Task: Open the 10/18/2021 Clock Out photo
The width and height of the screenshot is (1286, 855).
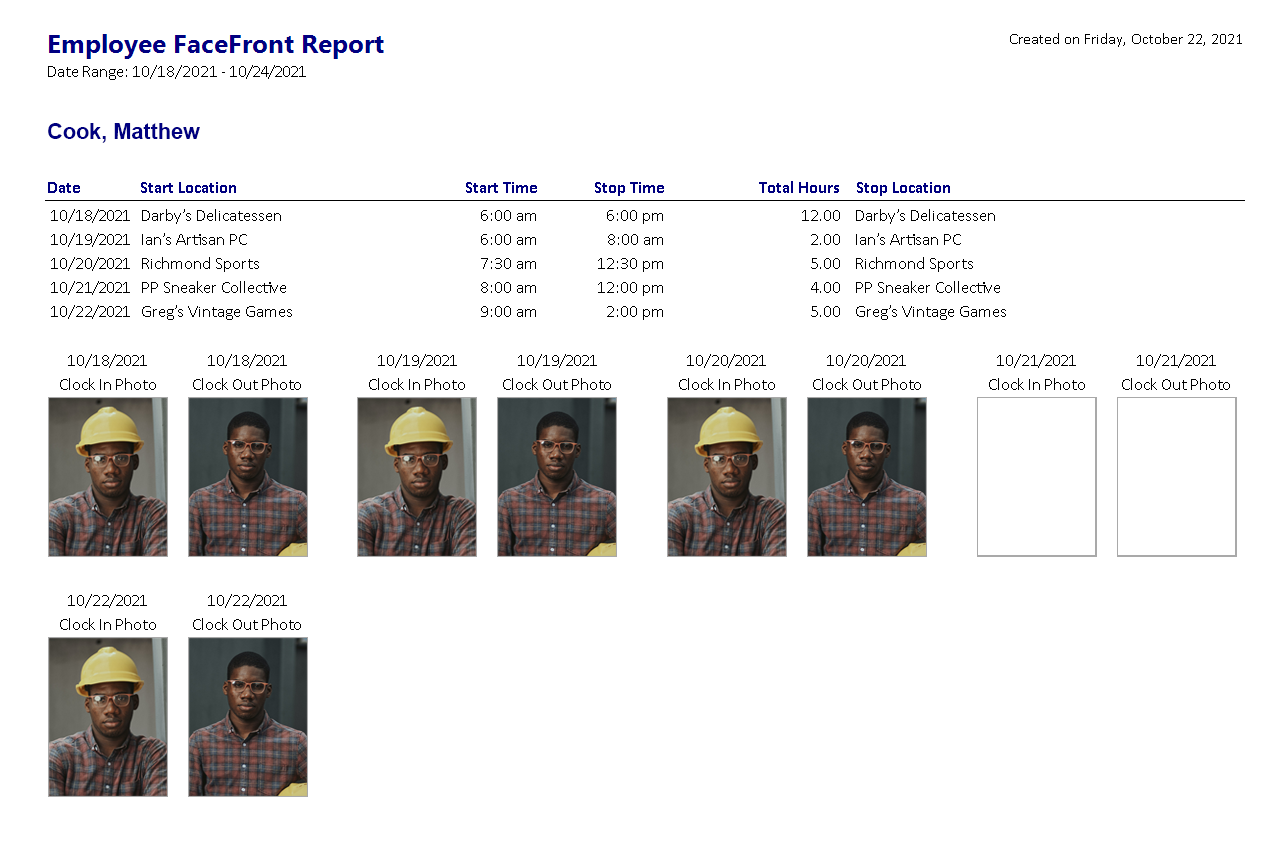Action: pyautogui.click(x=248, y=476)
